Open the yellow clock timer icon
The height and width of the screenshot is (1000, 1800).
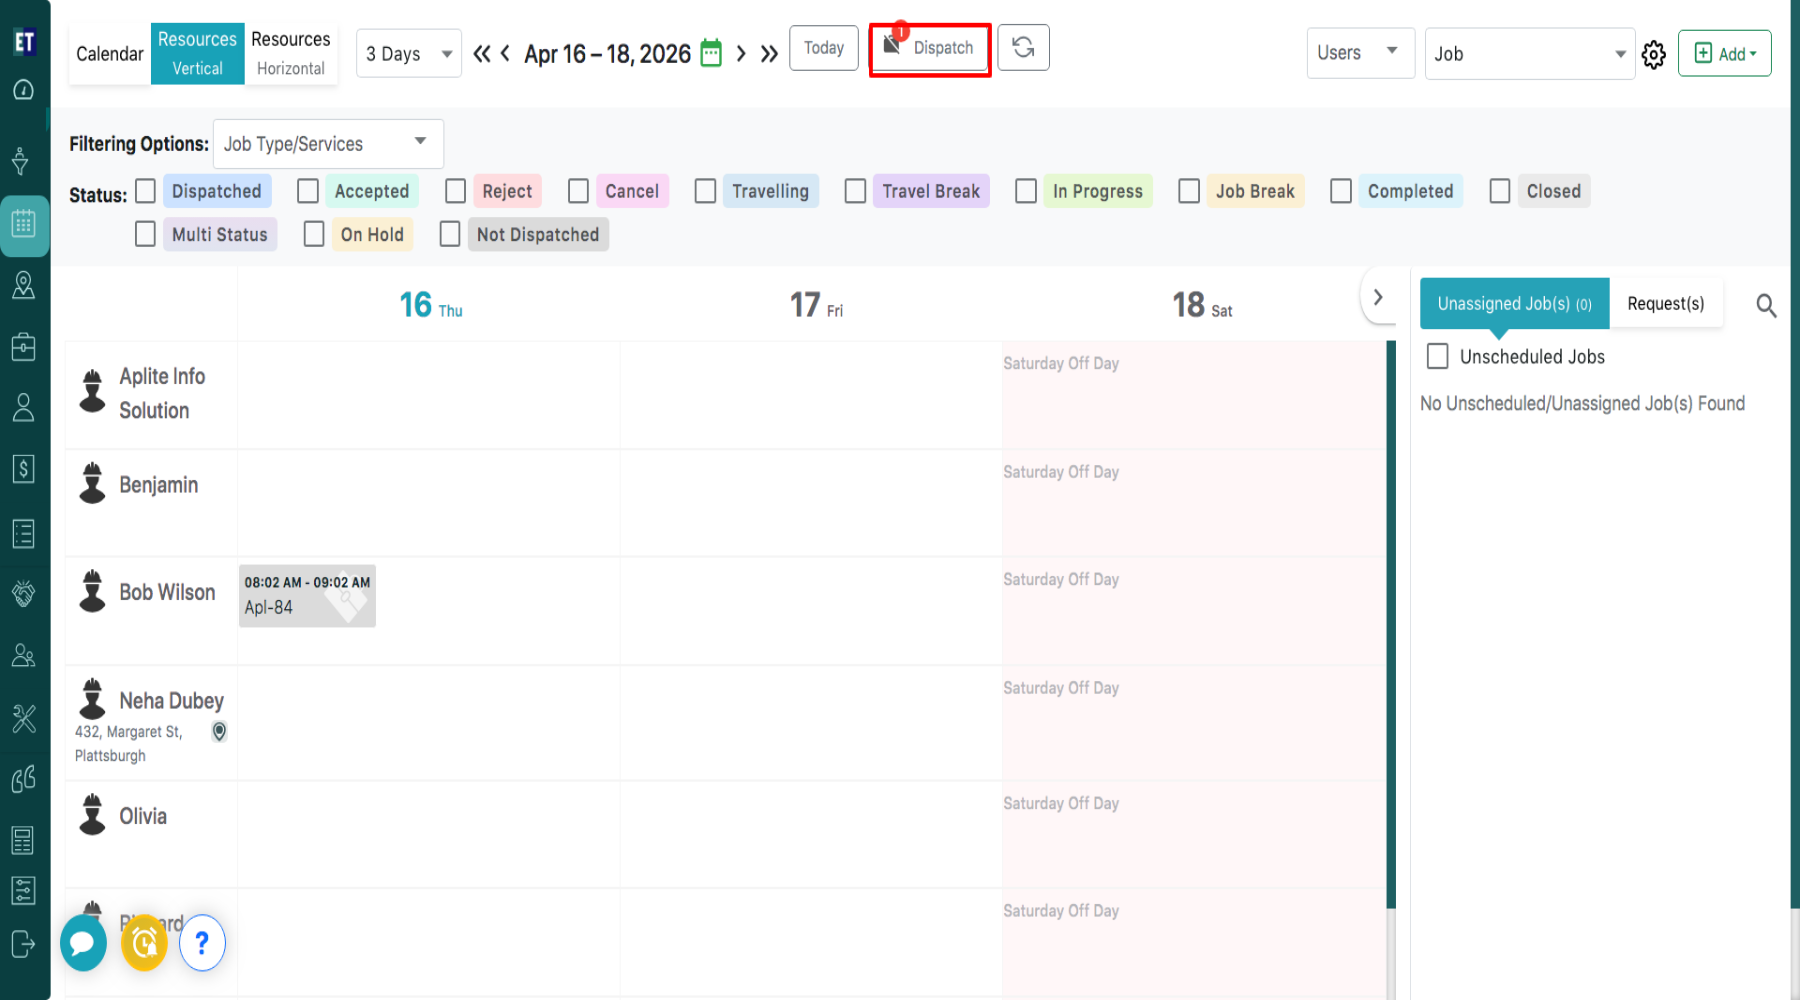pos(145,943)
